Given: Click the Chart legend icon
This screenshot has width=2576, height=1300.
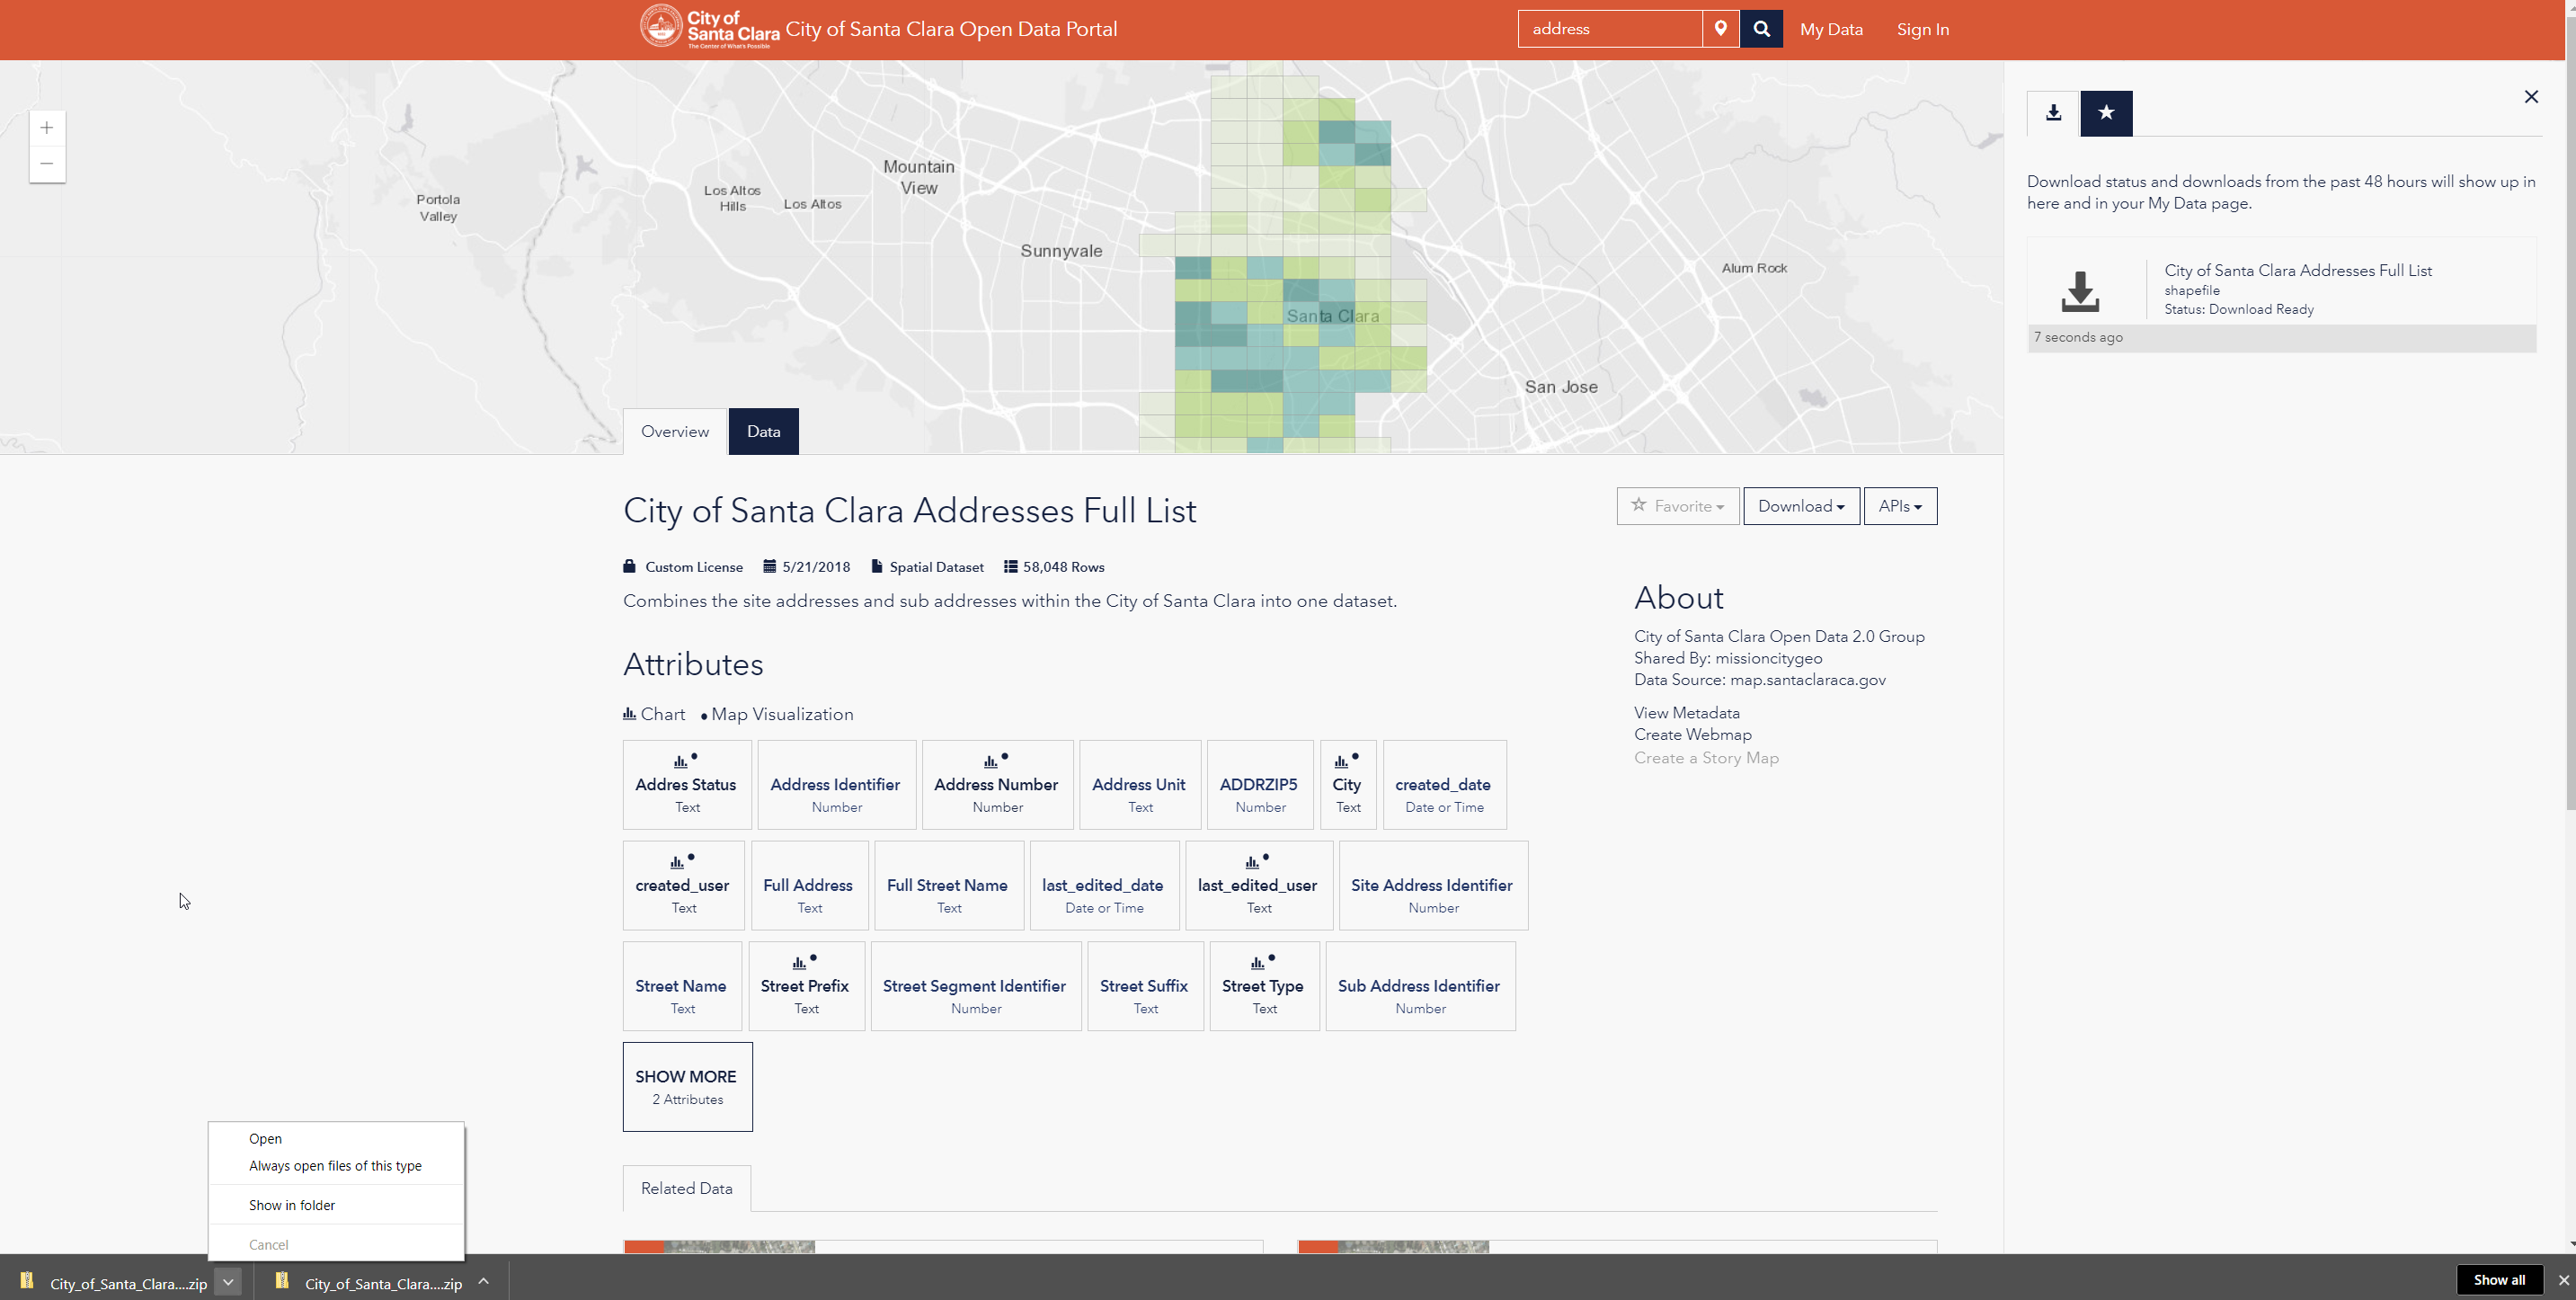Looking at the screenshot, I should [x=630, y=714].
